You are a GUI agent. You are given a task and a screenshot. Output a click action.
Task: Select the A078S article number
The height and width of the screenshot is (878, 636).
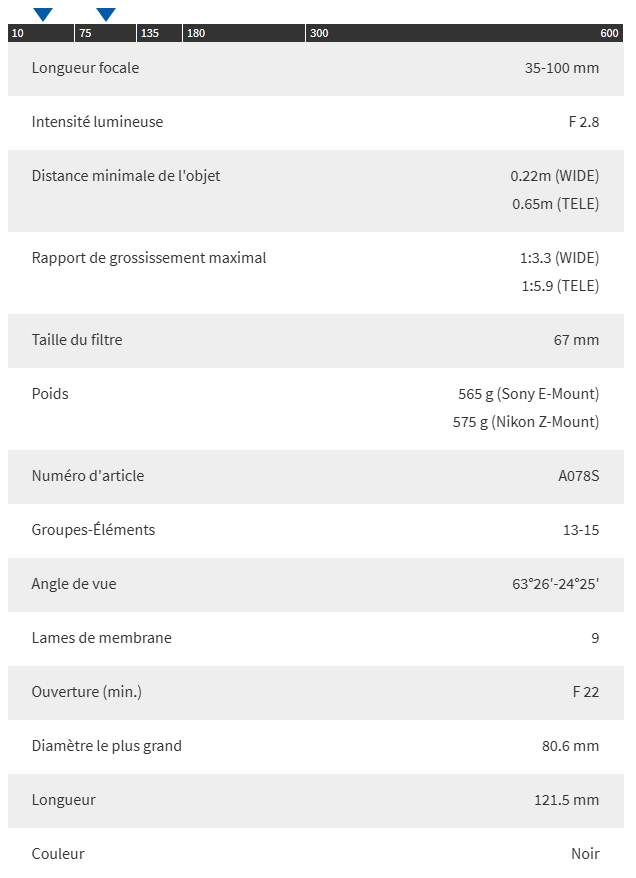(x=578, y=476)
